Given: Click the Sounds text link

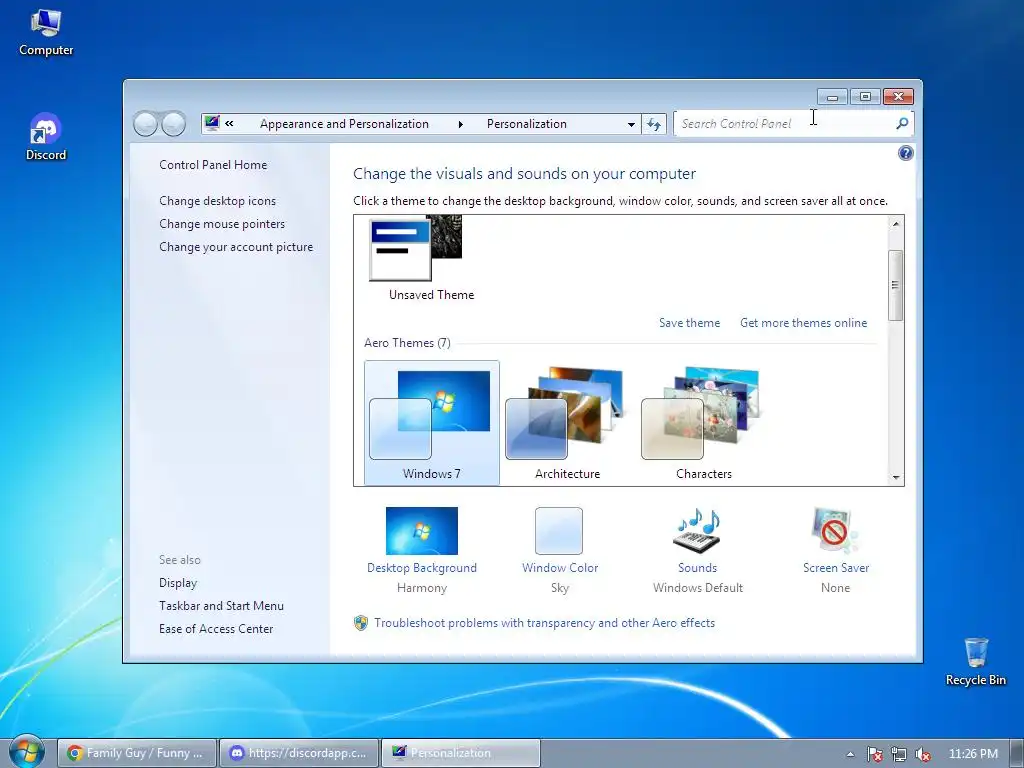Looking at the screenshot, I should click(697, 568).
